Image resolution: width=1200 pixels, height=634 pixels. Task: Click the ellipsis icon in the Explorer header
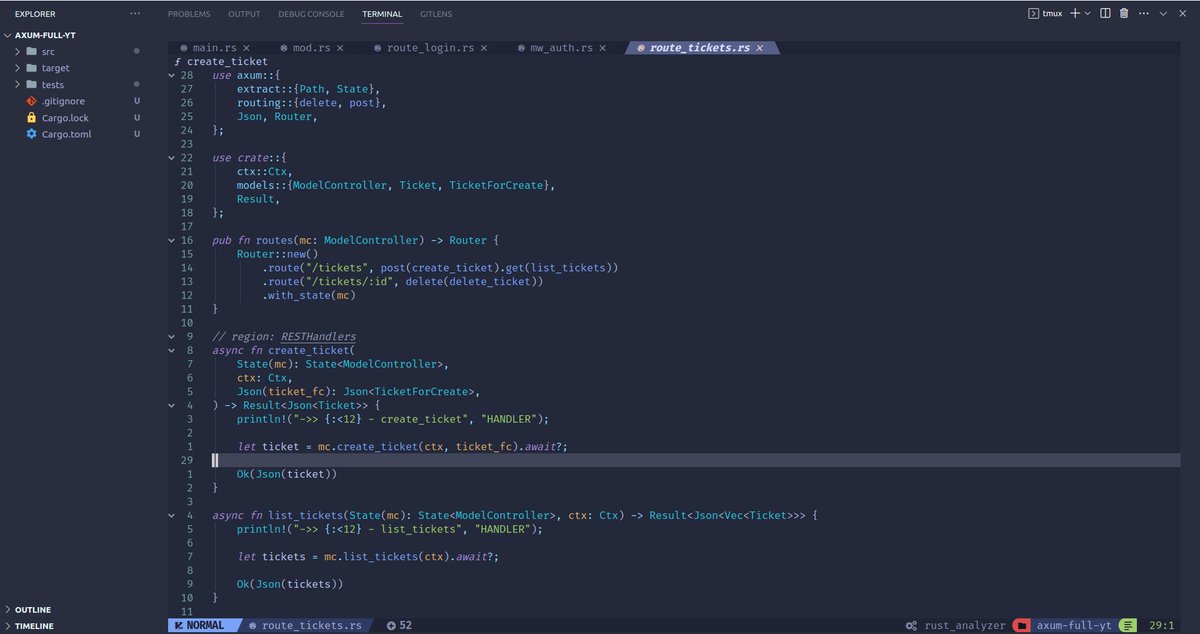coord(135,13)
